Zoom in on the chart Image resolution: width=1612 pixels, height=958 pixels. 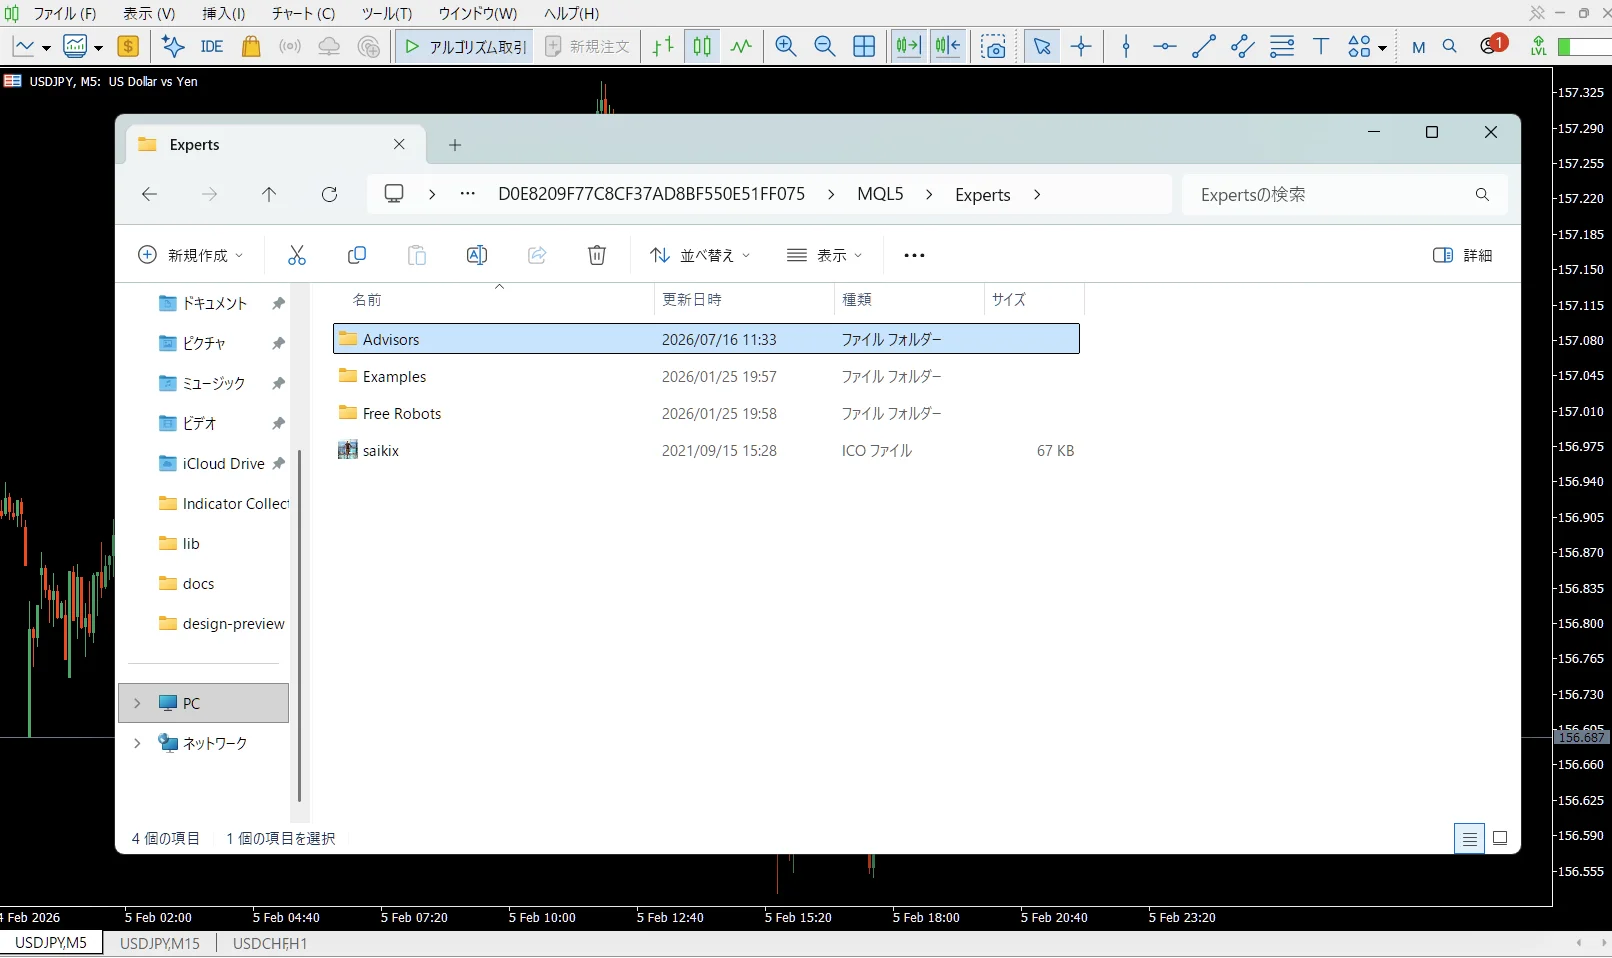click(786, 46)
